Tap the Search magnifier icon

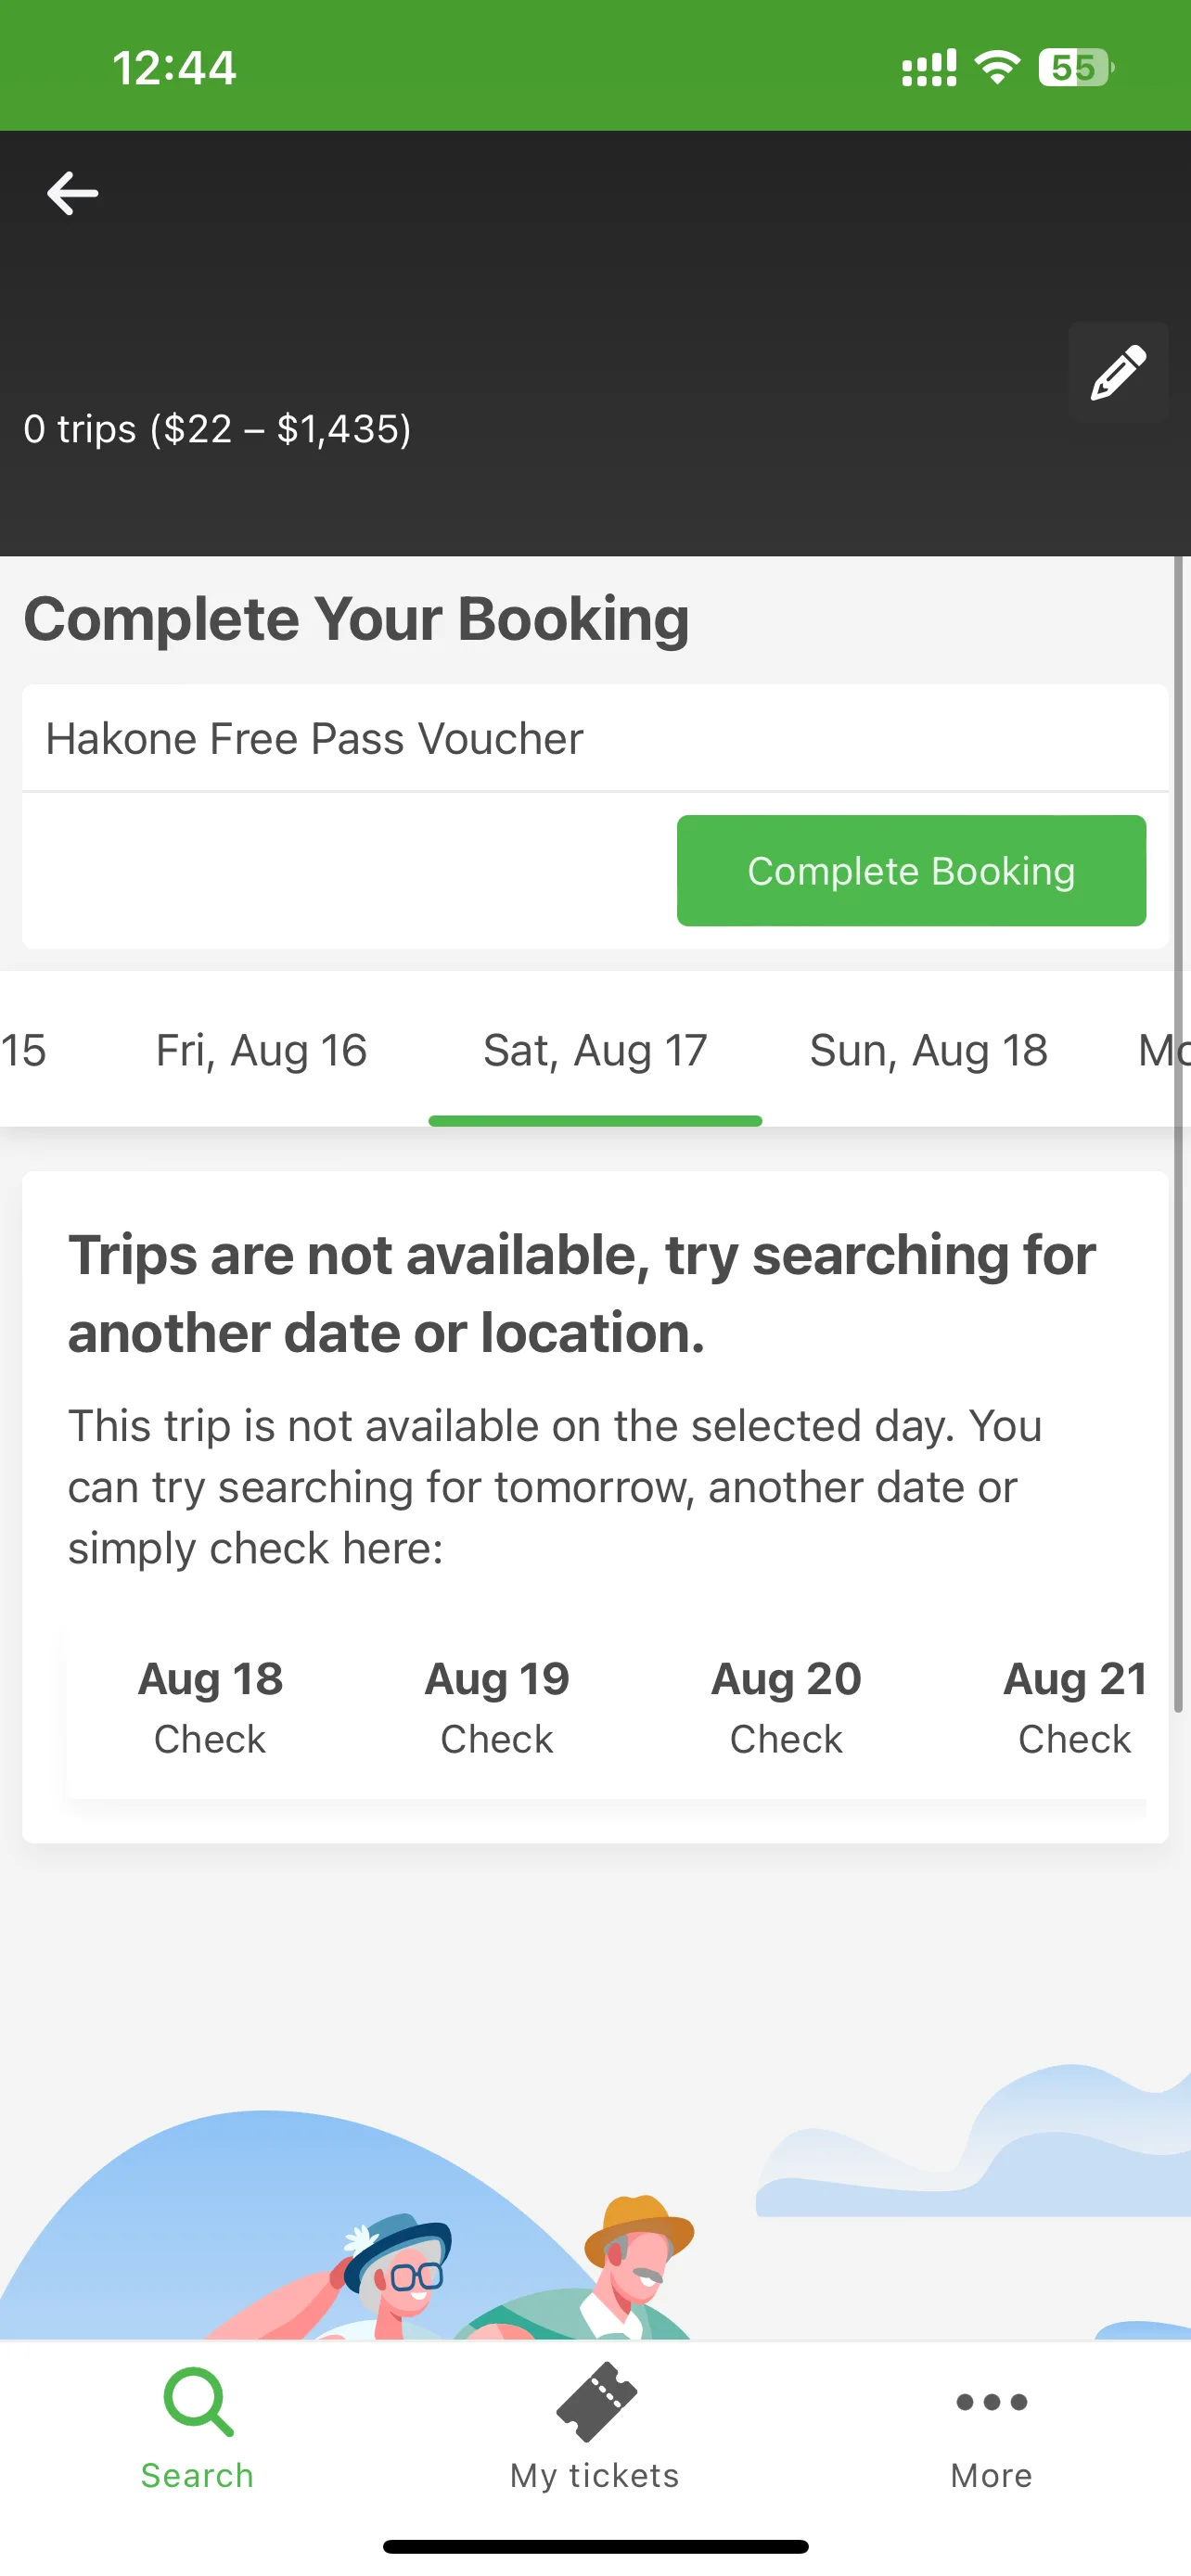coord(198,2401)
